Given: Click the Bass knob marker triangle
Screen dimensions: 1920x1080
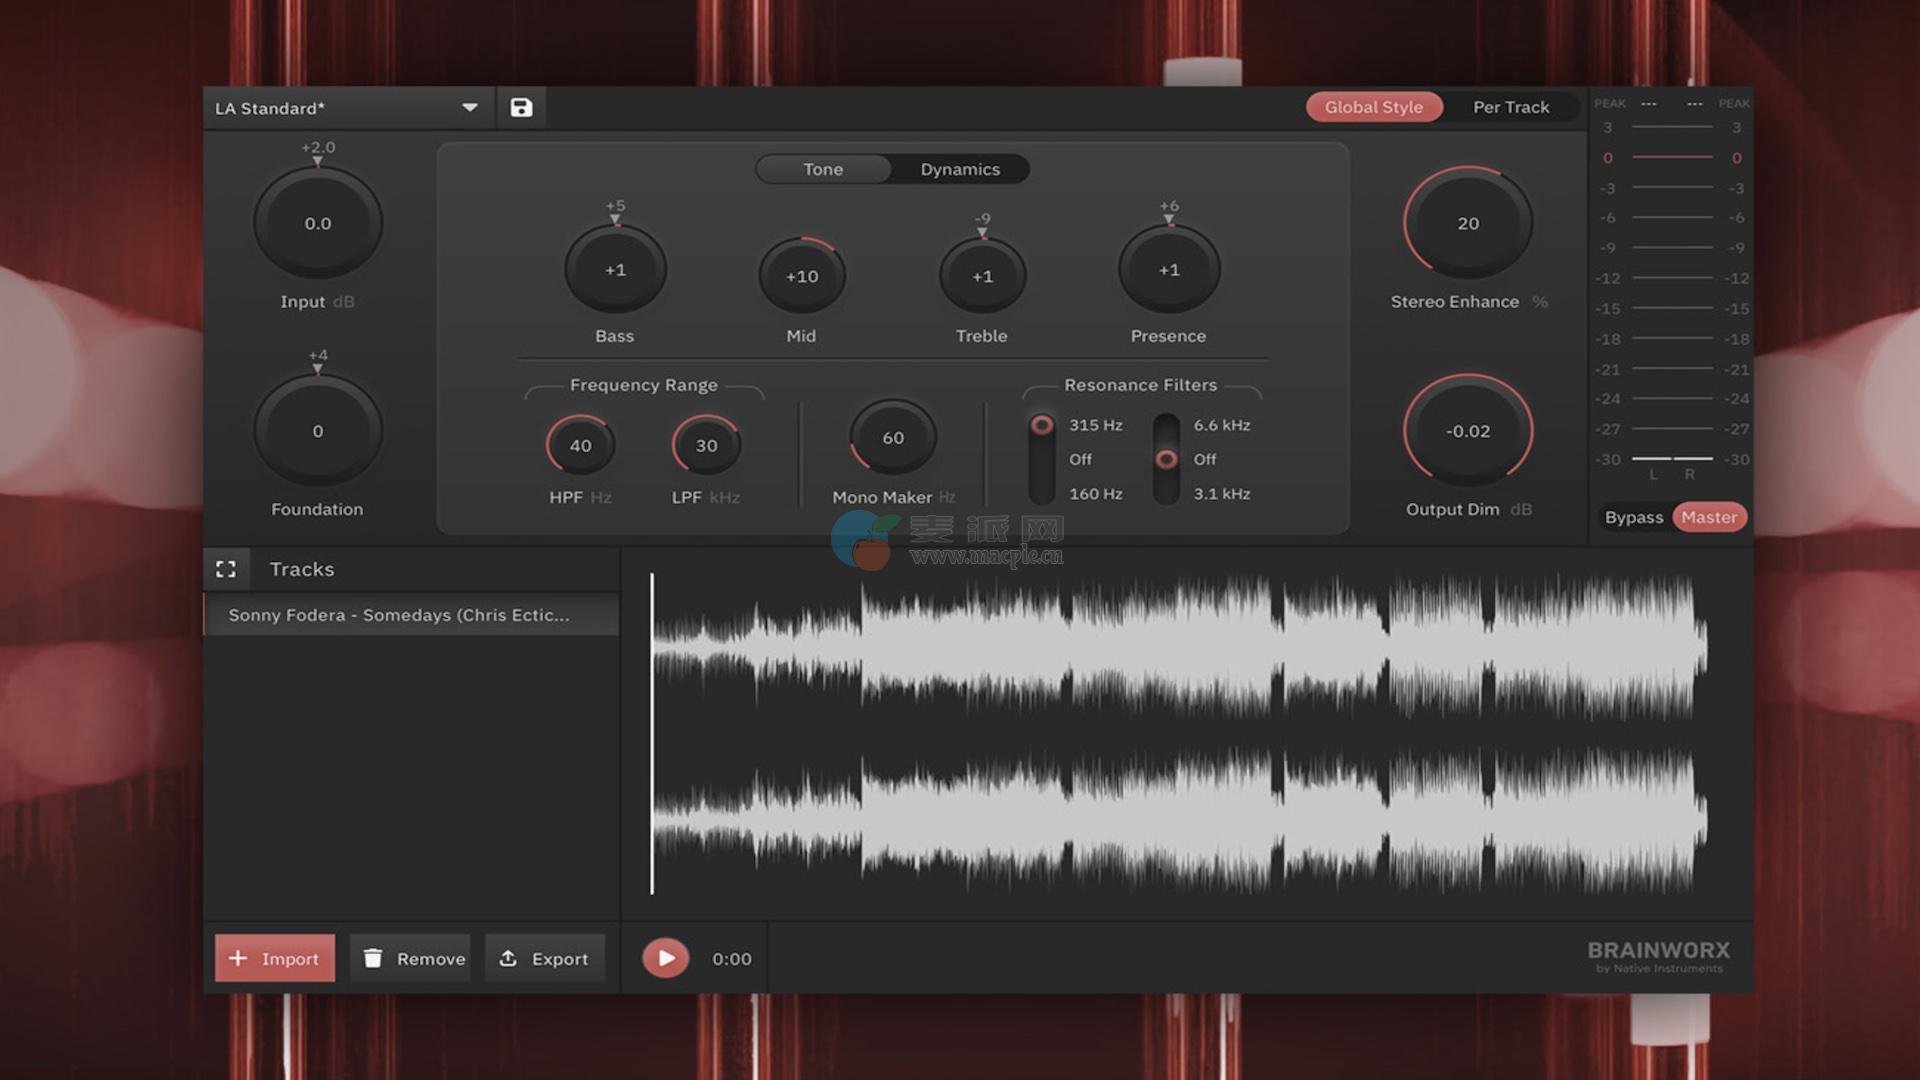Looking at the screenshot, I should 615,220.
